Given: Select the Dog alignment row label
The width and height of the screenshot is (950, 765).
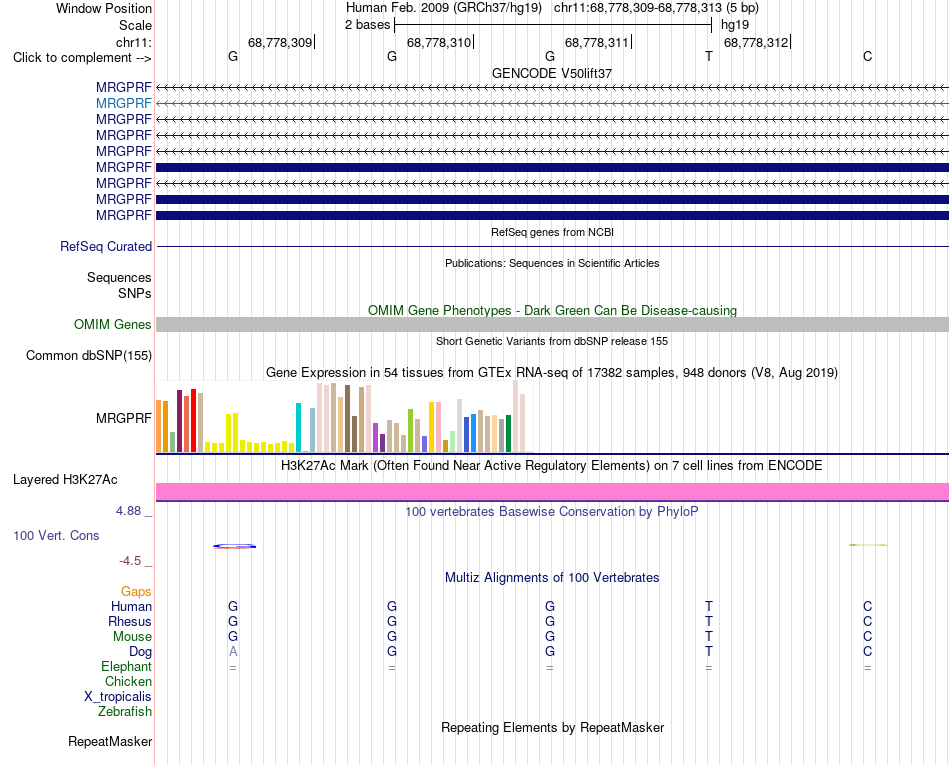Looking at the screenshot, I should pos(141,652).
